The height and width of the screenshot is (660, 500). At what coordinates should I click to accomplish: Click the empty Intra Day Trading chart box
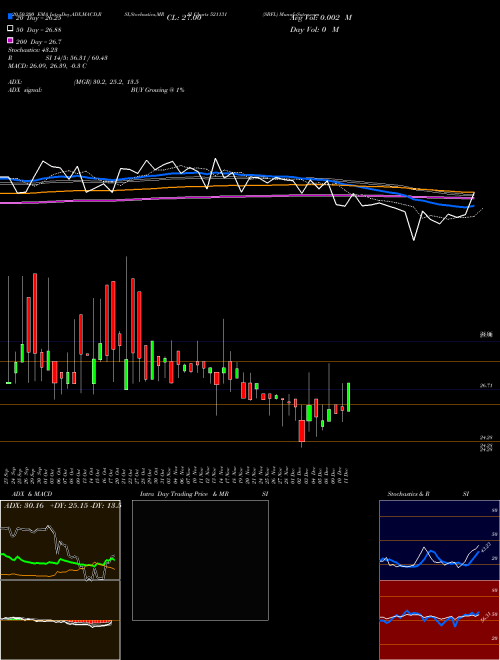pyautogui.click(x=200, y=560)
